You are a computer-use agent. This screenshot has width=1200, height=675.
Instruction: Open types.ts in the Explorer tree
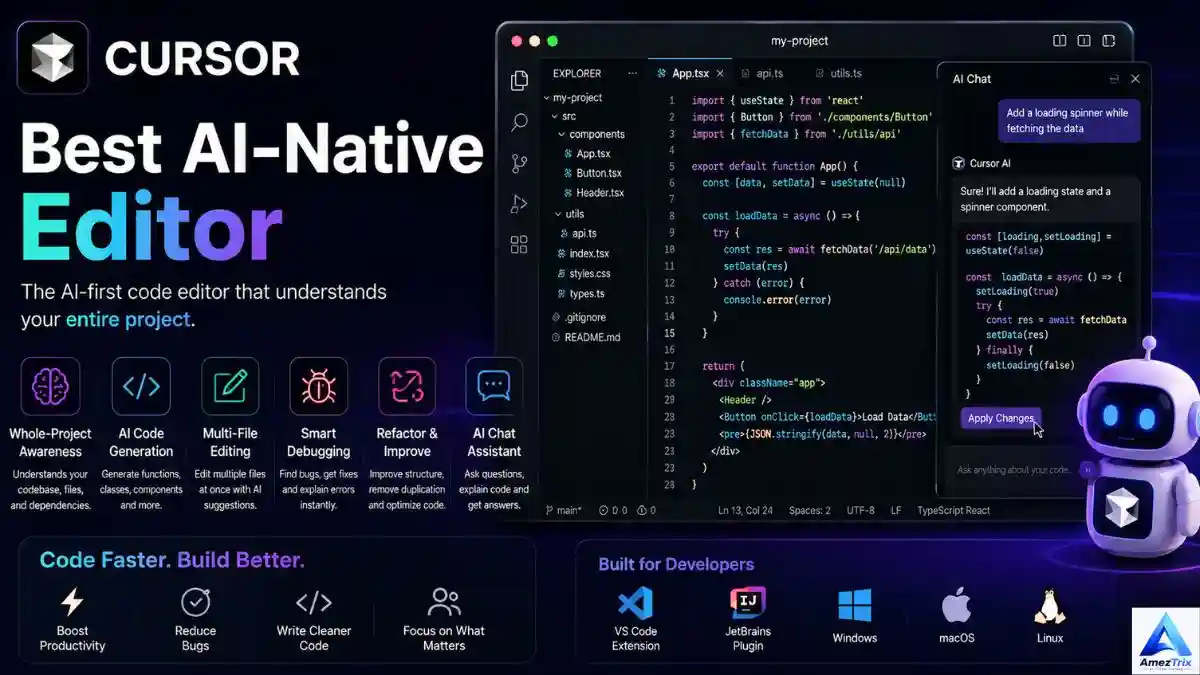579,294
